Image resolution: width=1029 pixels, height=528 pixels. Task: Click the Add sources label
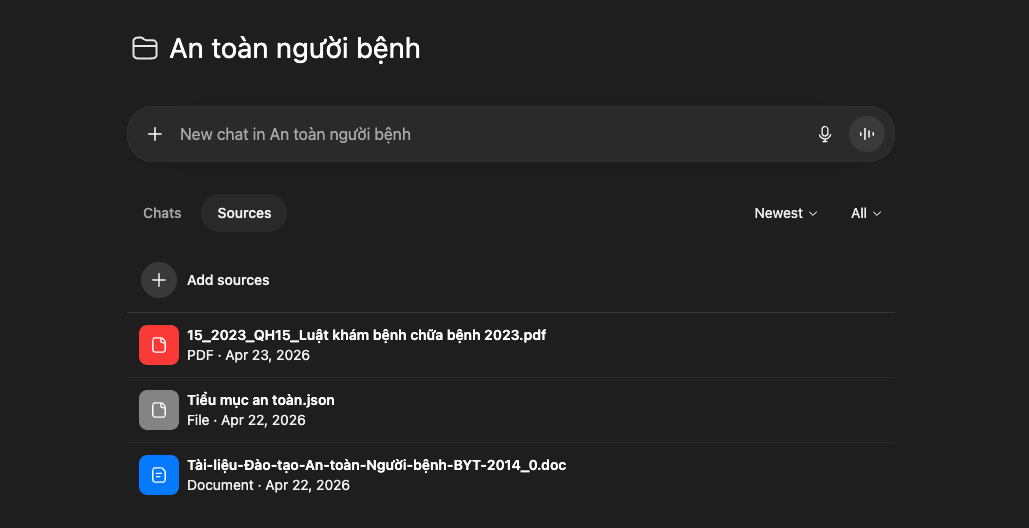click(x=228, y=280)
